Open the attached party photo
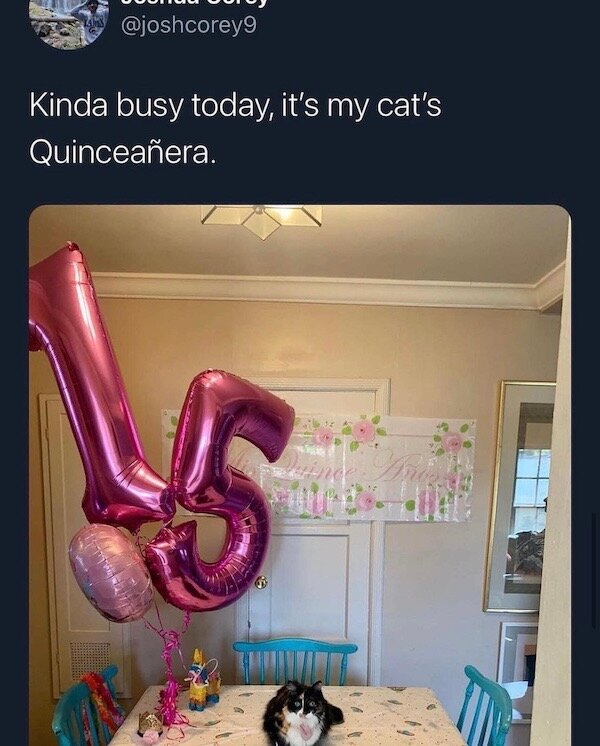Image resolution: width=600 pixels, height=746 pixels. click(300, 475)
